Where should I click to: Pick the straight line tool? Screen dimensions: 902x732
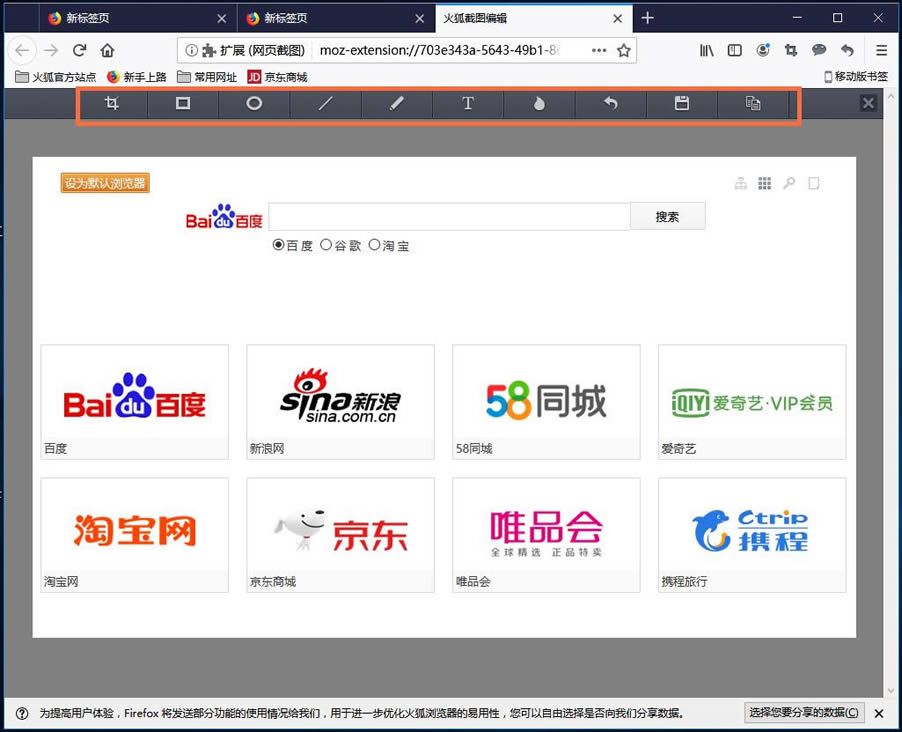point(326,104)
